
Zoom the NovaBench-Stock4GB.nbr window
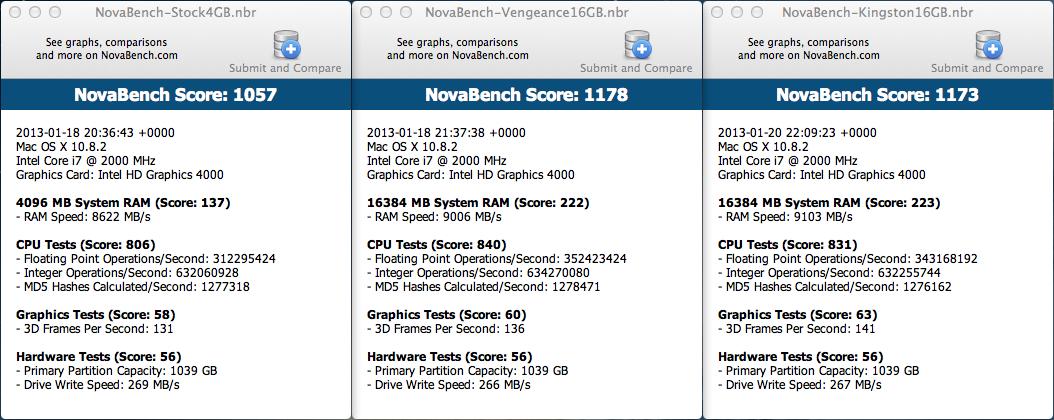(55, 12)
